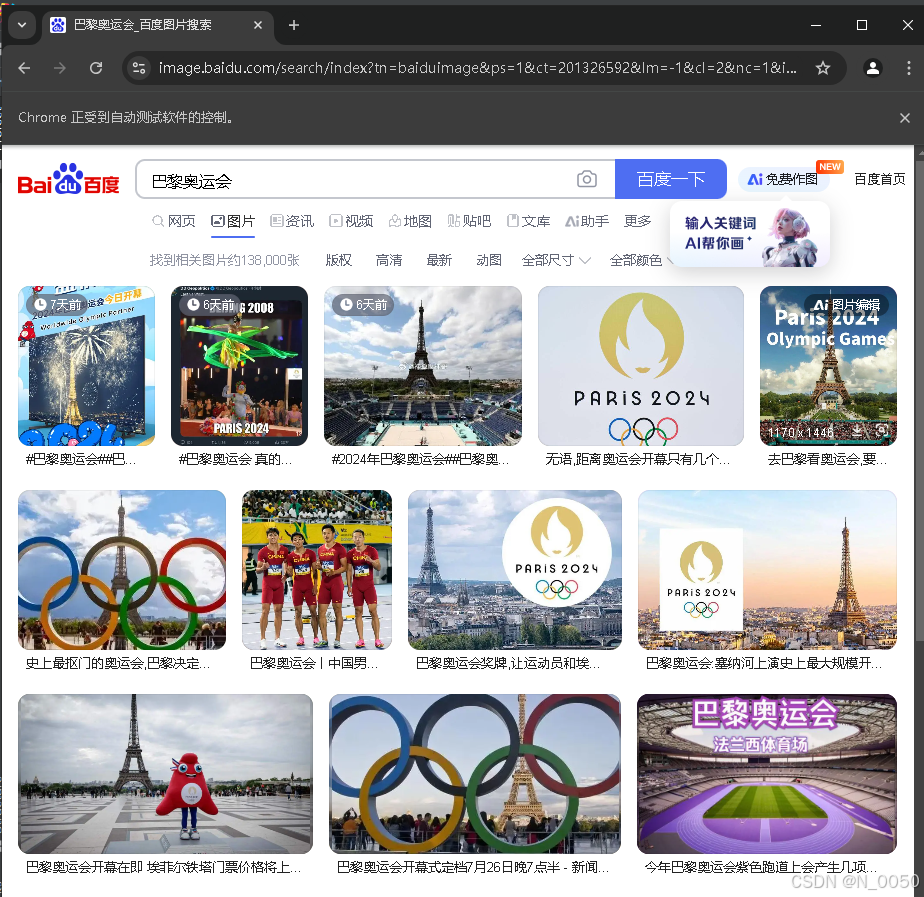Dismiss the Chrome automation notice bar

pyautogui.click(x=905, y=118)
